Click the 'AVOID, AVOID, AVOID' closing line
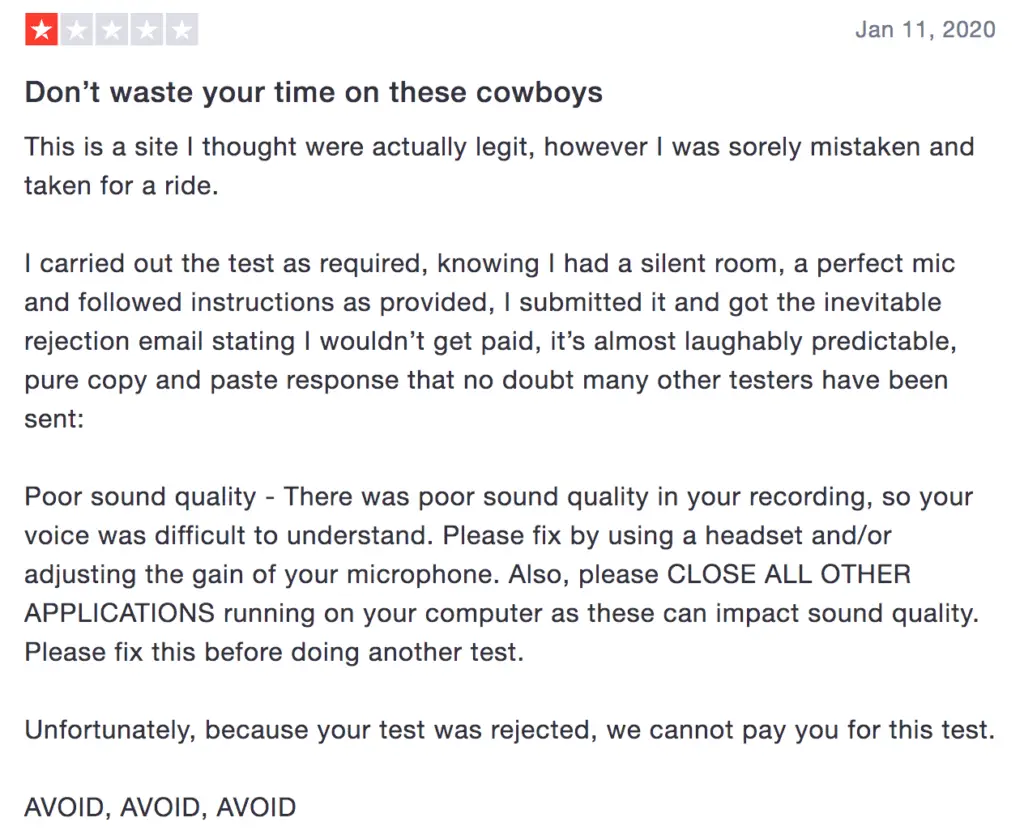Screen dimensions: 1024x839 pyautogui.click(x=161, y=808)
